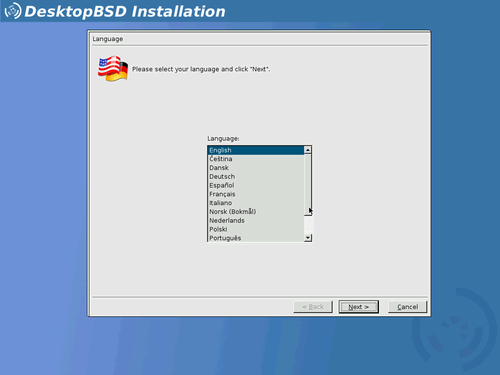Click the Next button

tap(358, 307)
